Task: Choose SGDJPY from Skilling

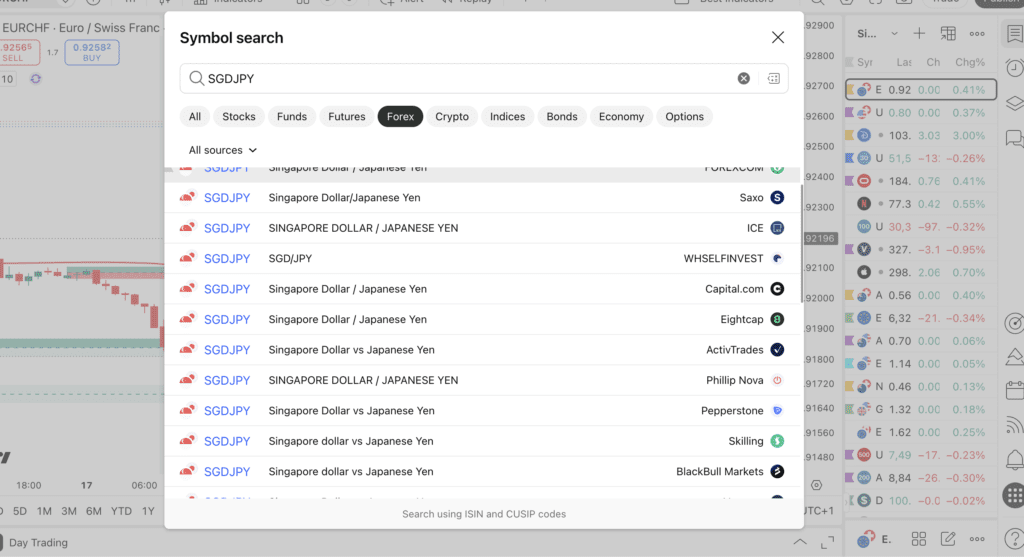Action: point(483,441)
